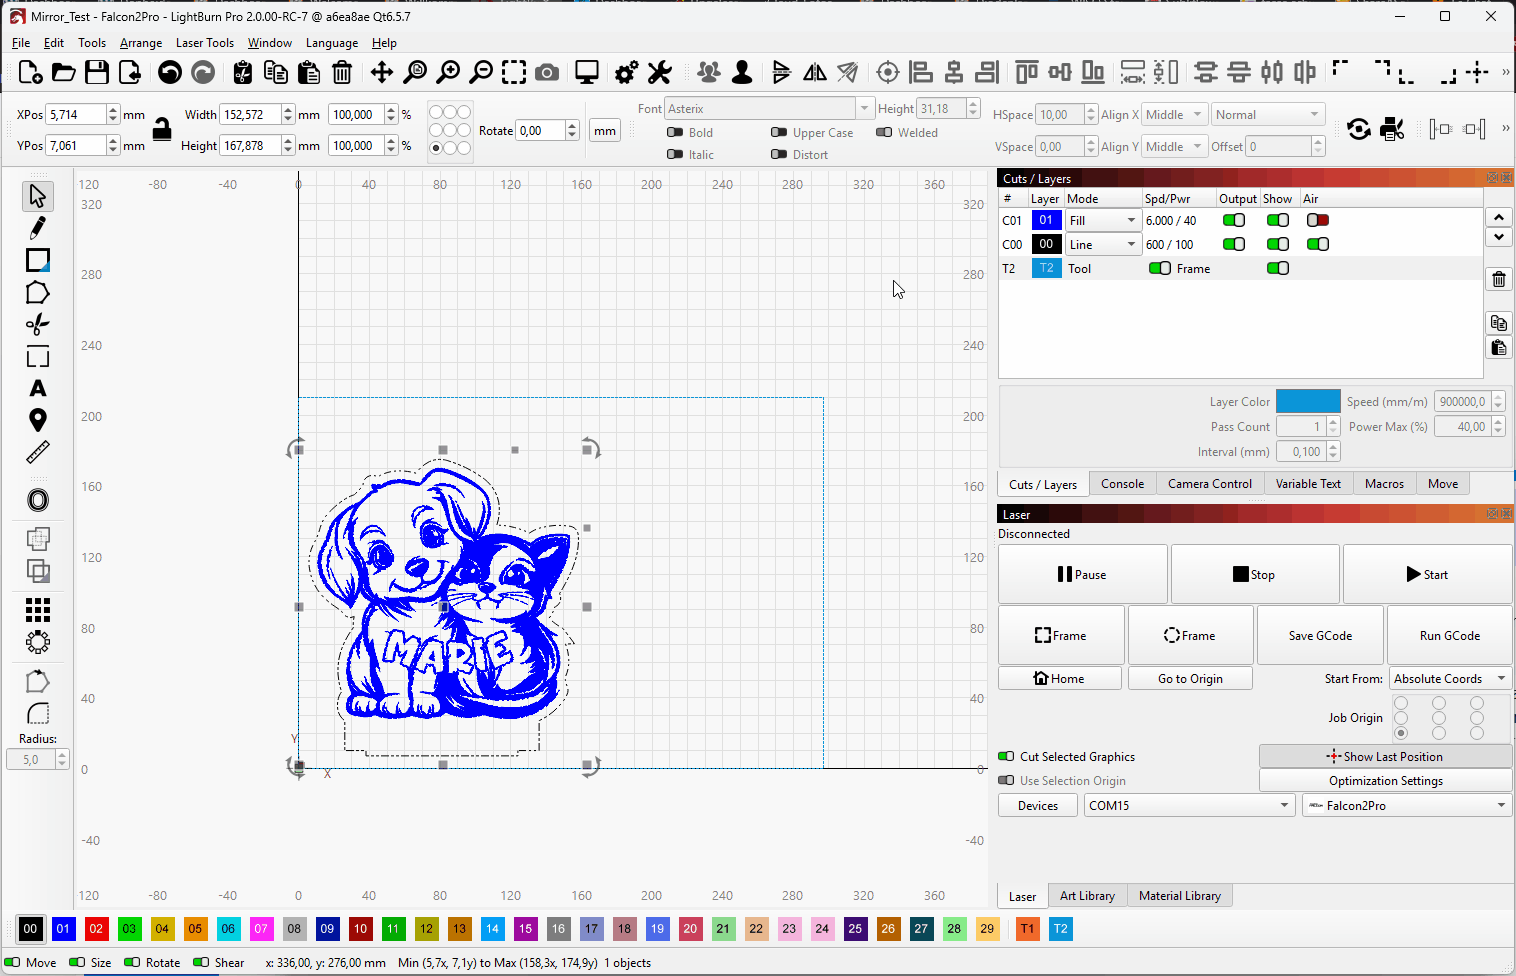This screenshot has width=1516, height=976.
Task: Open the Falcon2Pro device dropdown
Action: 1407,805
